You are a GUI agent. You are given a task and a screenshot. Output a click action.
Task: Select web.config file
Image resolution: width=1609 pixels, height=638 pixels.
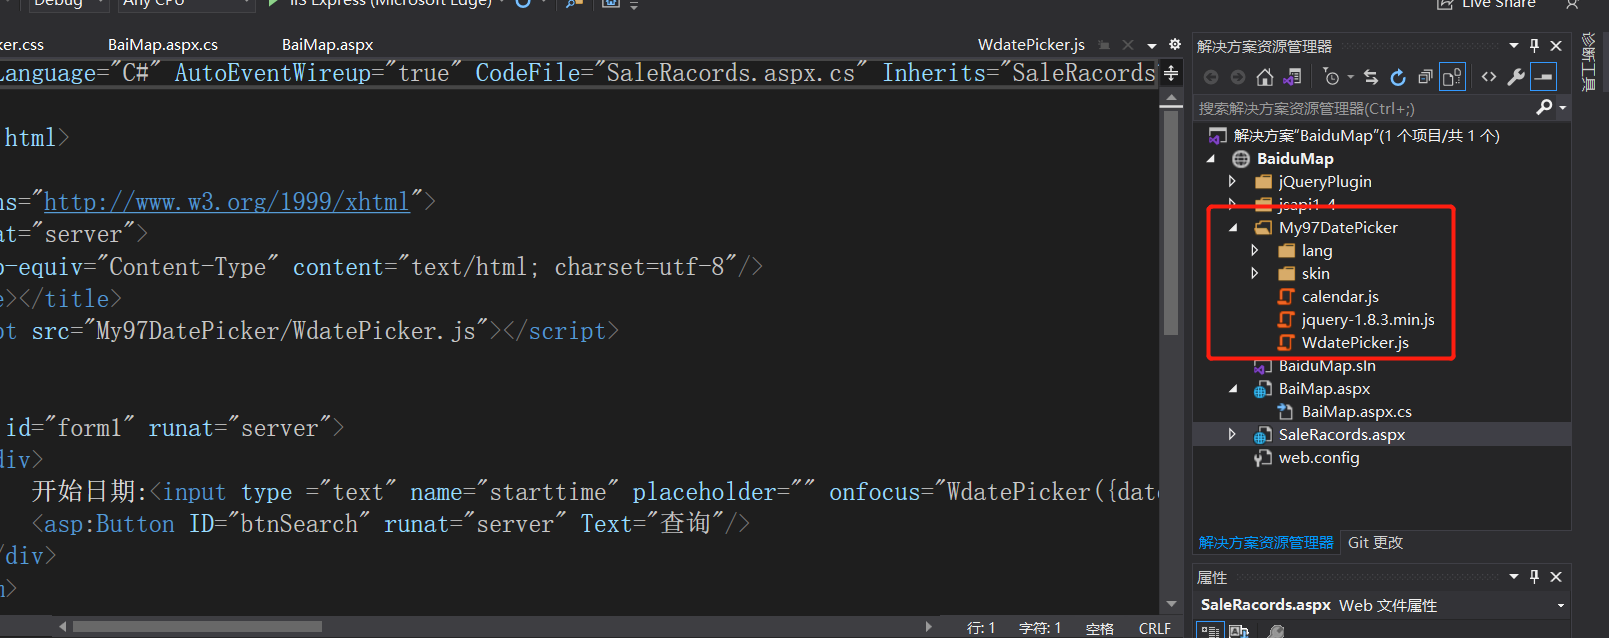(1319, 457)
